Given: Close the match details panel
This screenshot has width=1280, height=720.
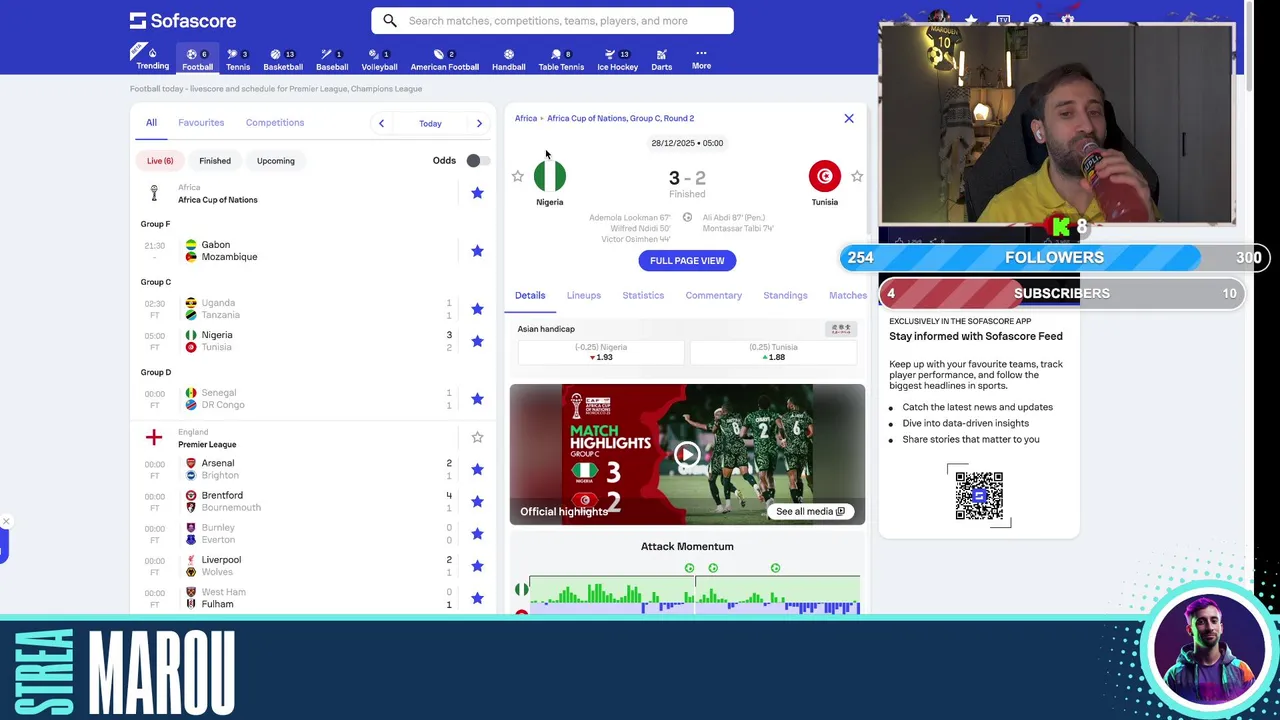Looking at the screenshot, I should pyautogui.click(x=849, y=118).
